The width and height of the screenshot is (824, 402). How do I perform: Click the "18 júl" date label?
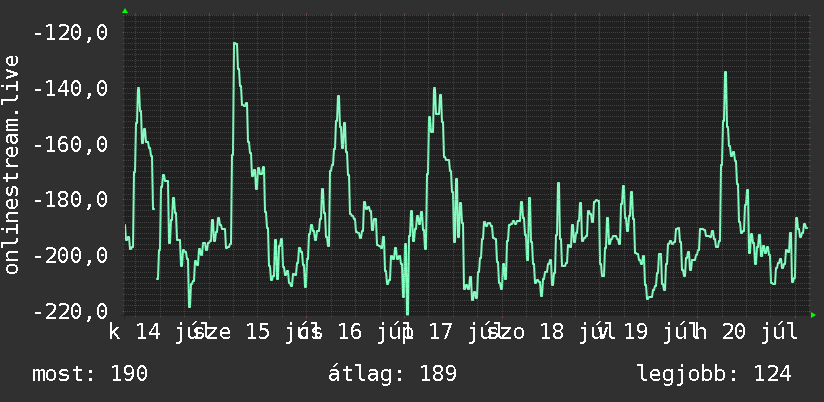tap(574, 333)
